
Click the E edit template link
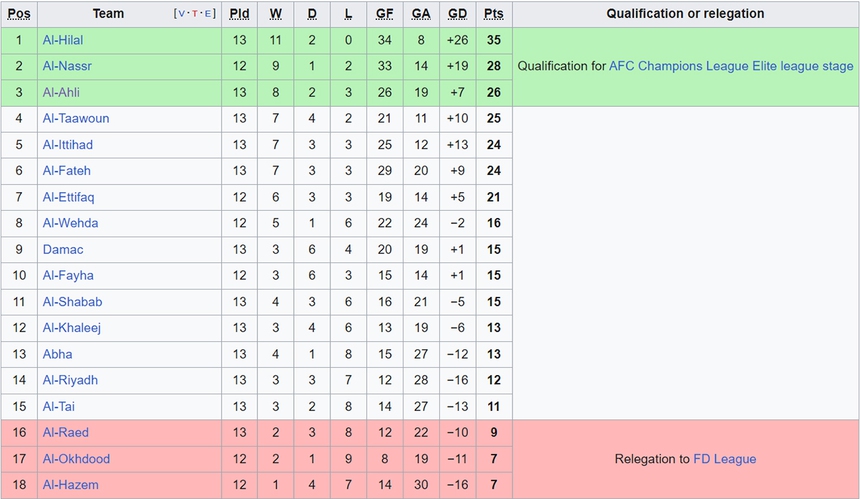(208, 14)
